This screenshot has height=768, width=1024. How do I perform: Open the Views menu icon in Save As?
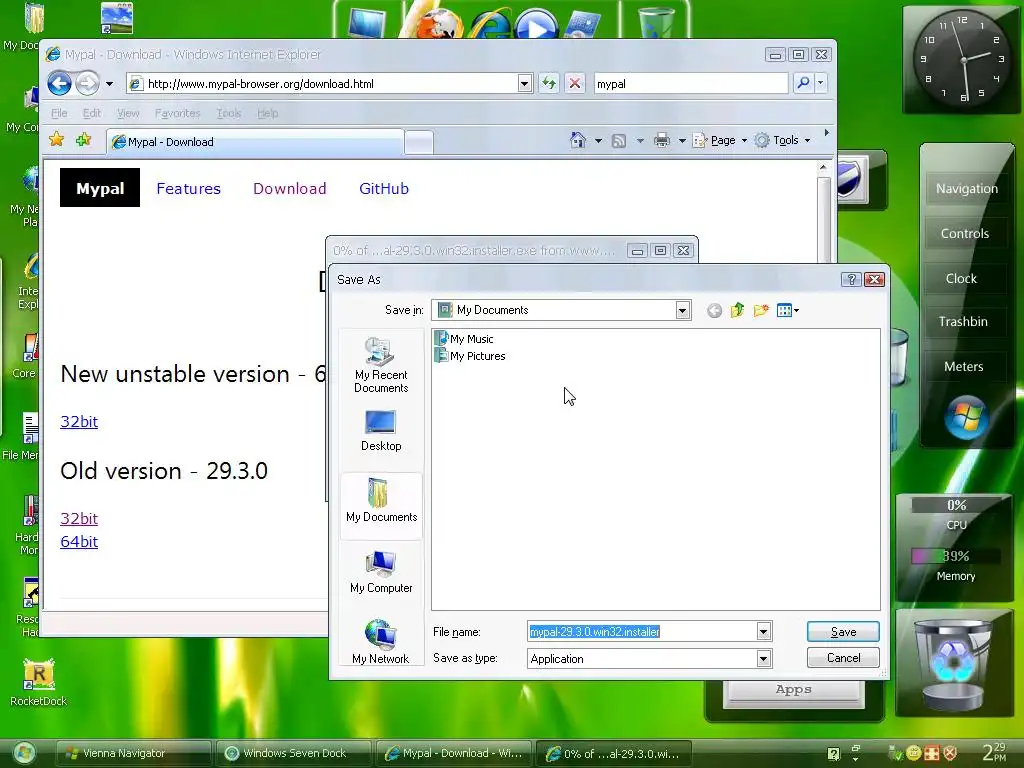pyautogui.click(x=788, y=310)
